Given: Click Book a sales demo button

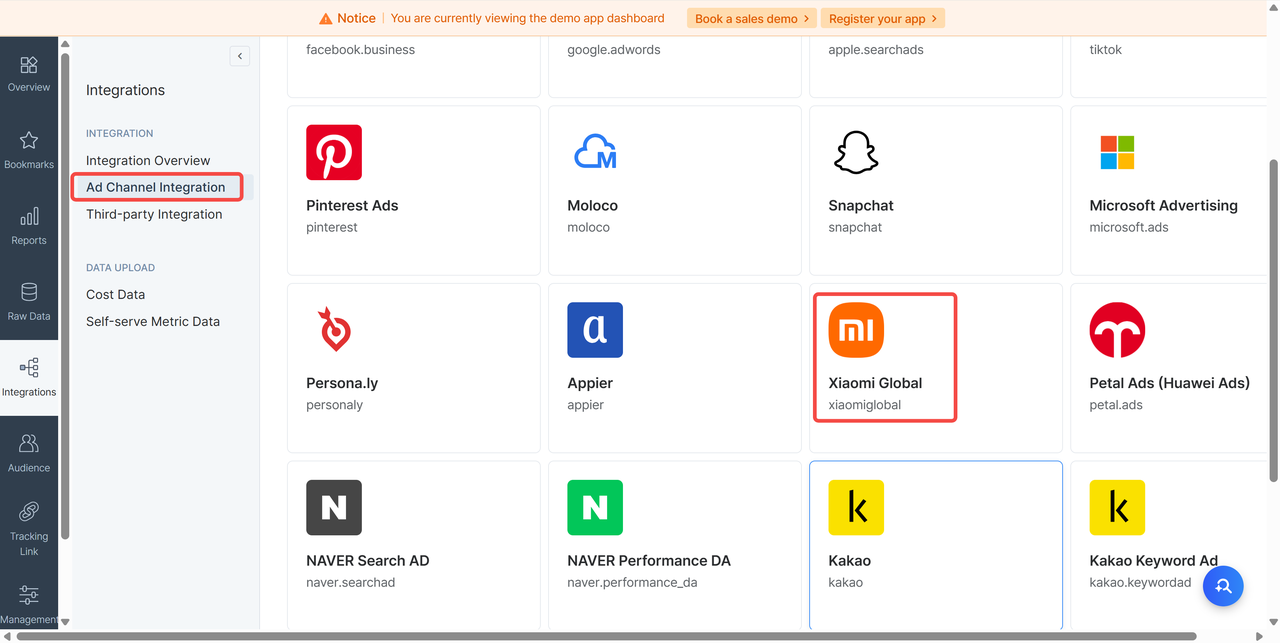Looking at the screenshot, I should coord(752,18).
